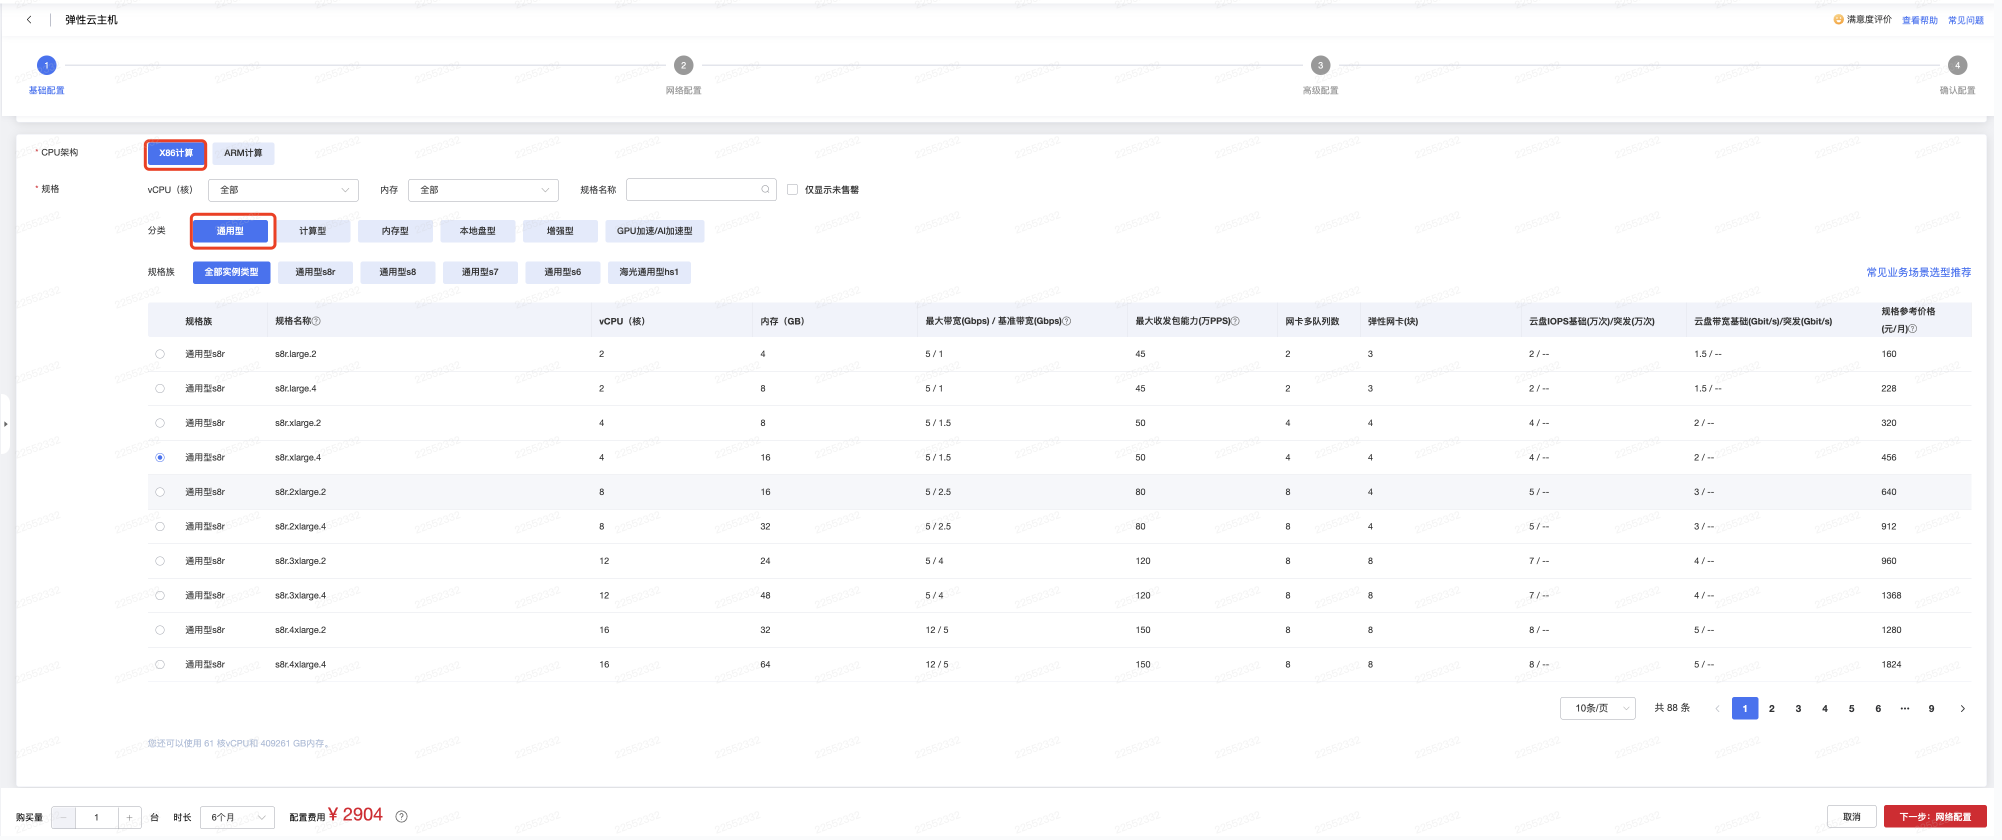Select 通用型s6 family filter

tap(563, 272)
